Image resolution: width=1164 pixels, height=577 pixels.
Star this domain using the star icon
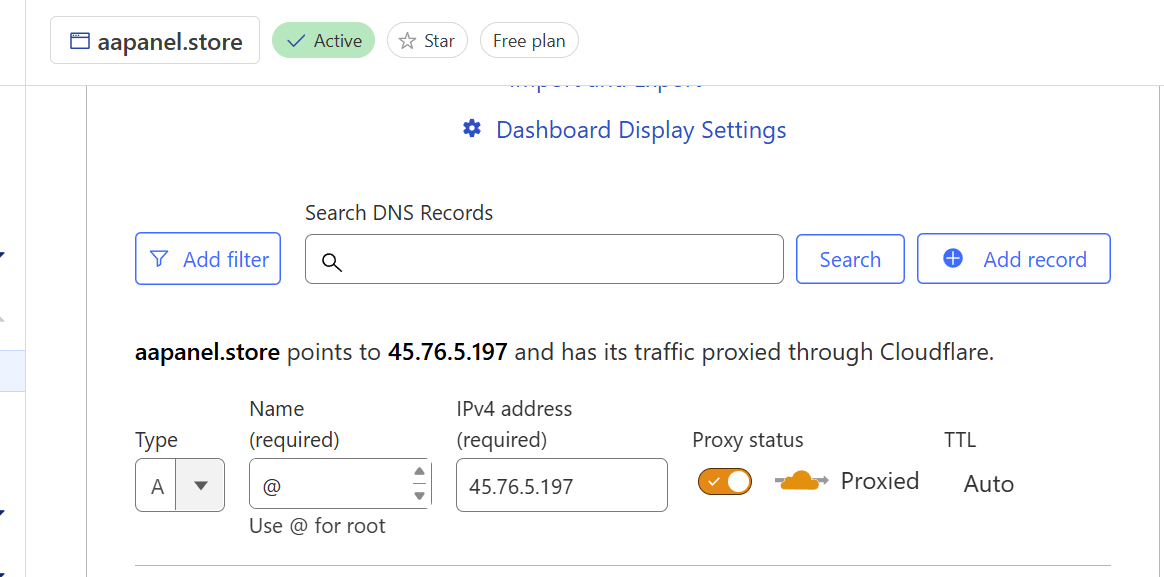pos(407,41)
